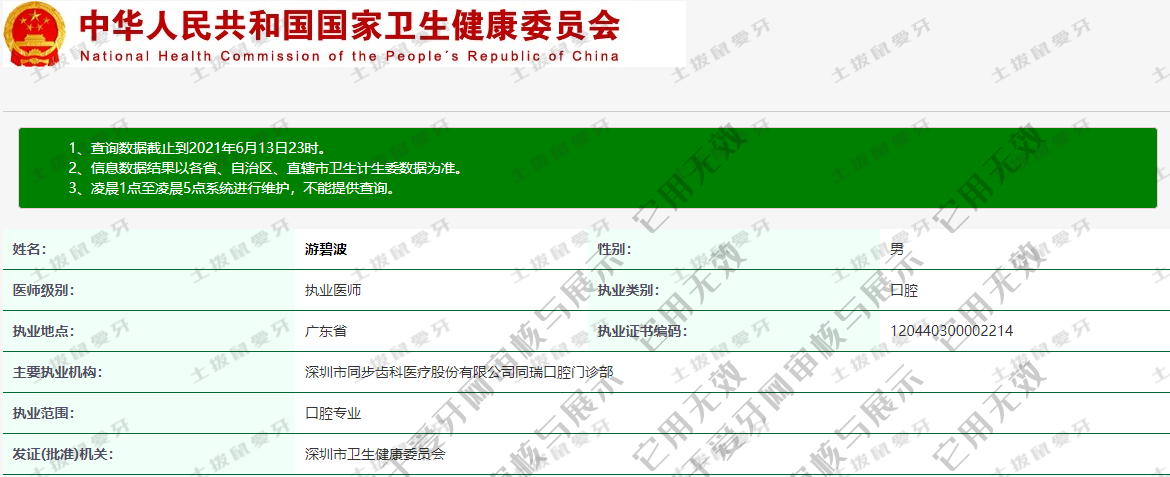Select the practice location 广东省
This screenshot has height=477, width=1170.
[x=326, y=331]
